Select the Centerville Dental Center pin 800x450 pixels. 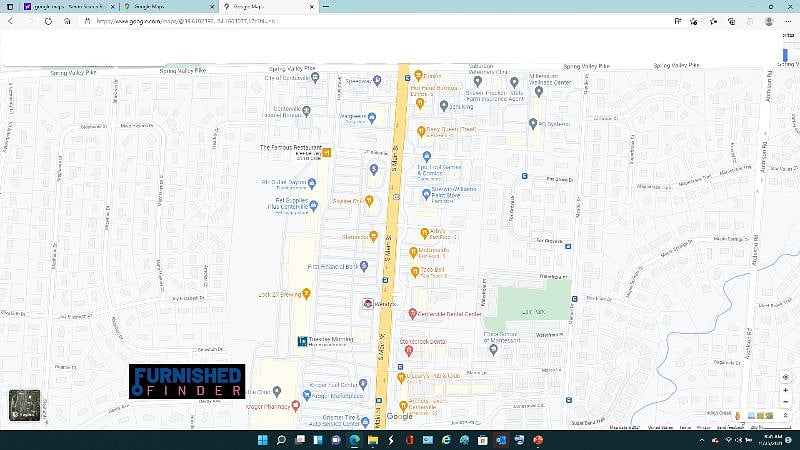coord(412,313)
